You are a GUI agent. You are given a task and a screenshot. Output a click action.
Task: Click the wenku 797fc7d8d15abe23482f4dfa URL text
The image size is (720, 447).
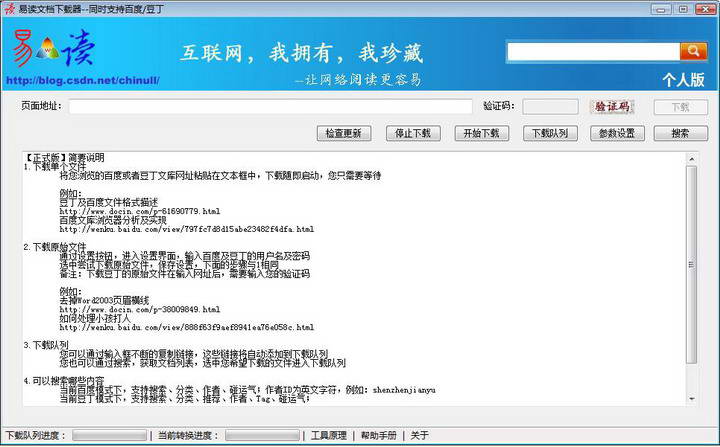click(186, 229)
